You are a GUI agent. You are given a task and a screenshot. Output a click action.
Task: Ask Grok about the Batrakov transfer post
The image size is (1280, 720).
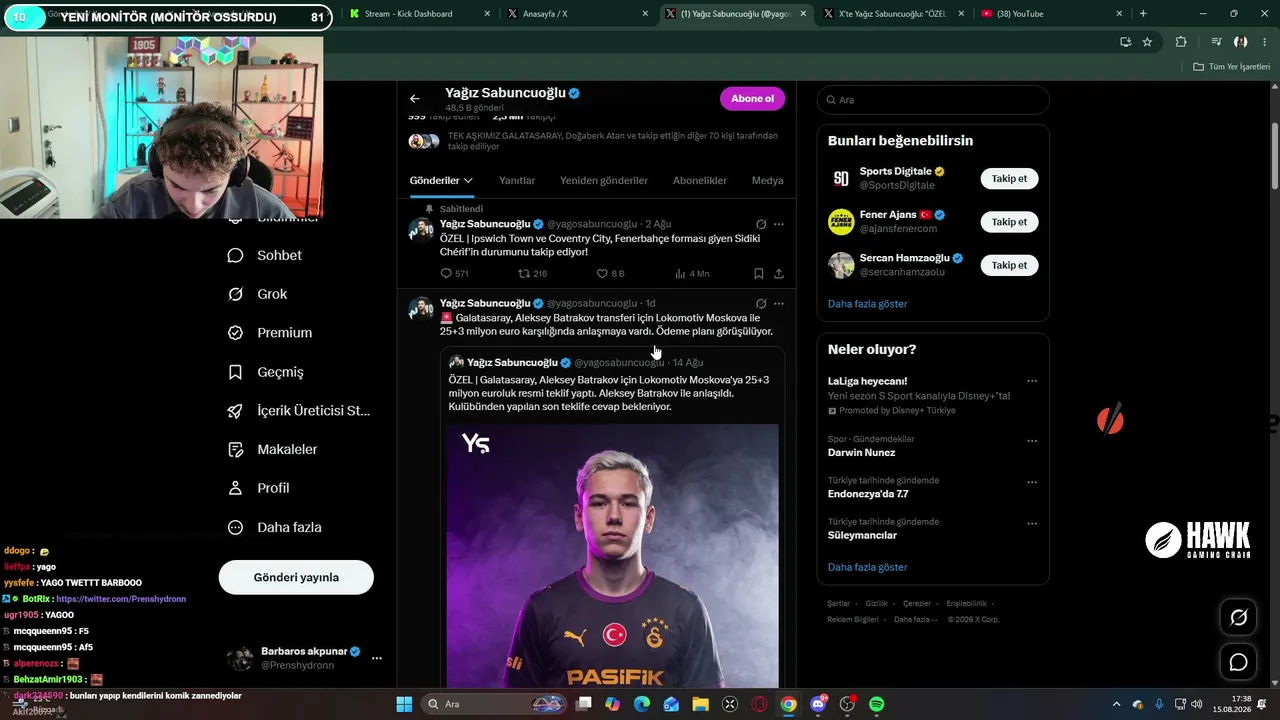point(761,303)
